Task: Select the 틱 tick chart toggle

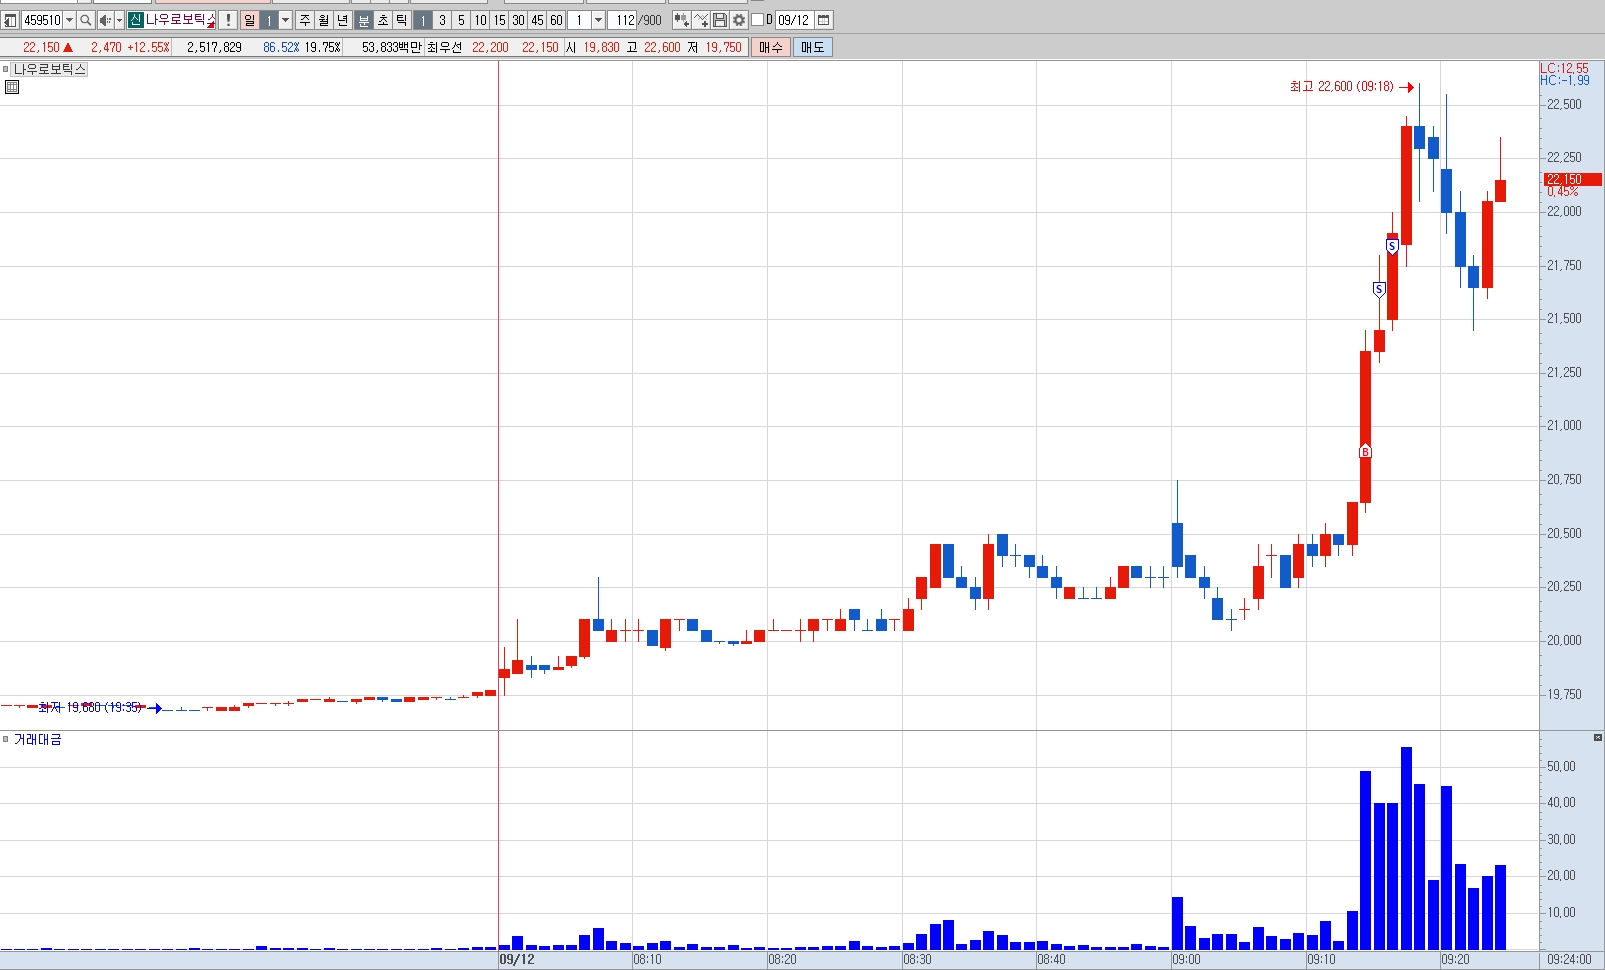Action: pyautogui.click(x=401, y=20)
